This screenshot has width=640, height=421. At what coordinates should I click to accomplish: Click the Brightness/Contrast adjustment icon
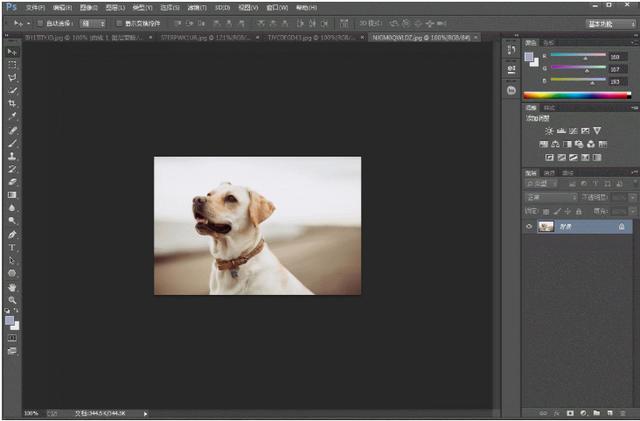click(x=548, y=131)
